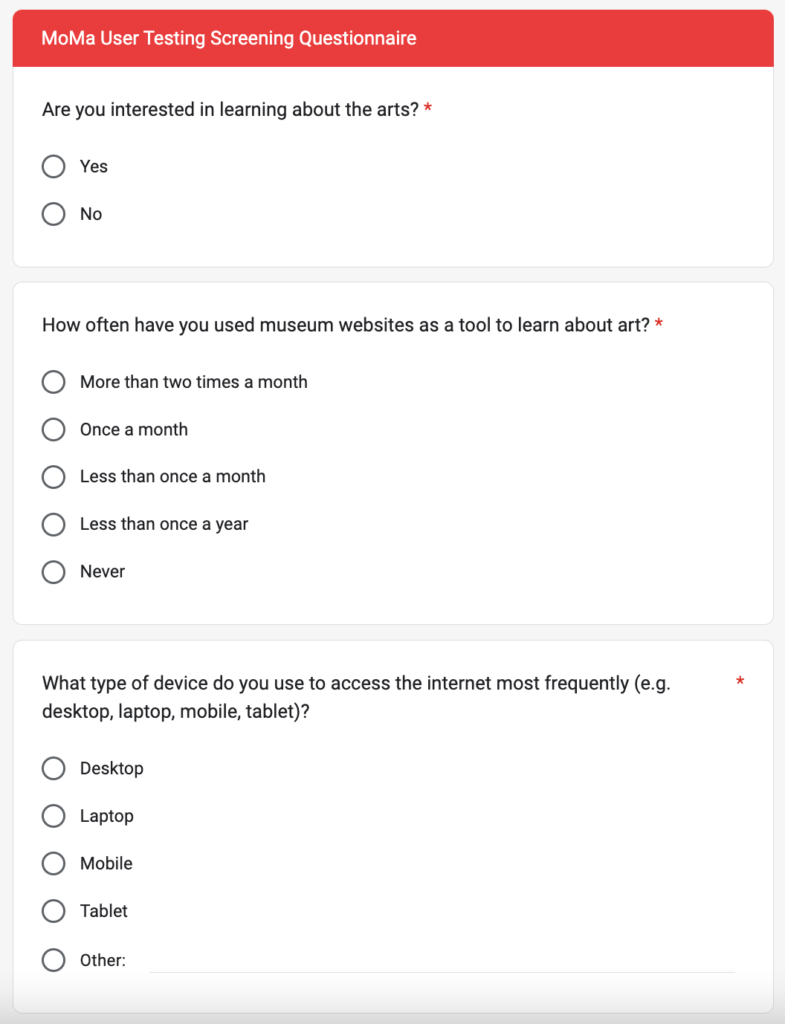This screenshot has height=1024, width=785.
Task: Select Mobile as most used device
Action: 54,863
